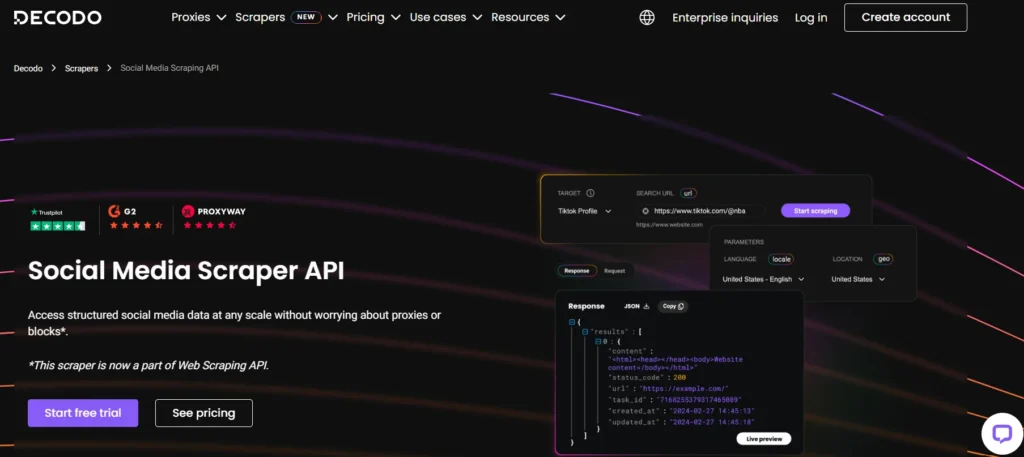The width and height of the screenshot is (1024, 457).
Task: Open the live chat bubble widget
Action: [x=1001, y=433]
